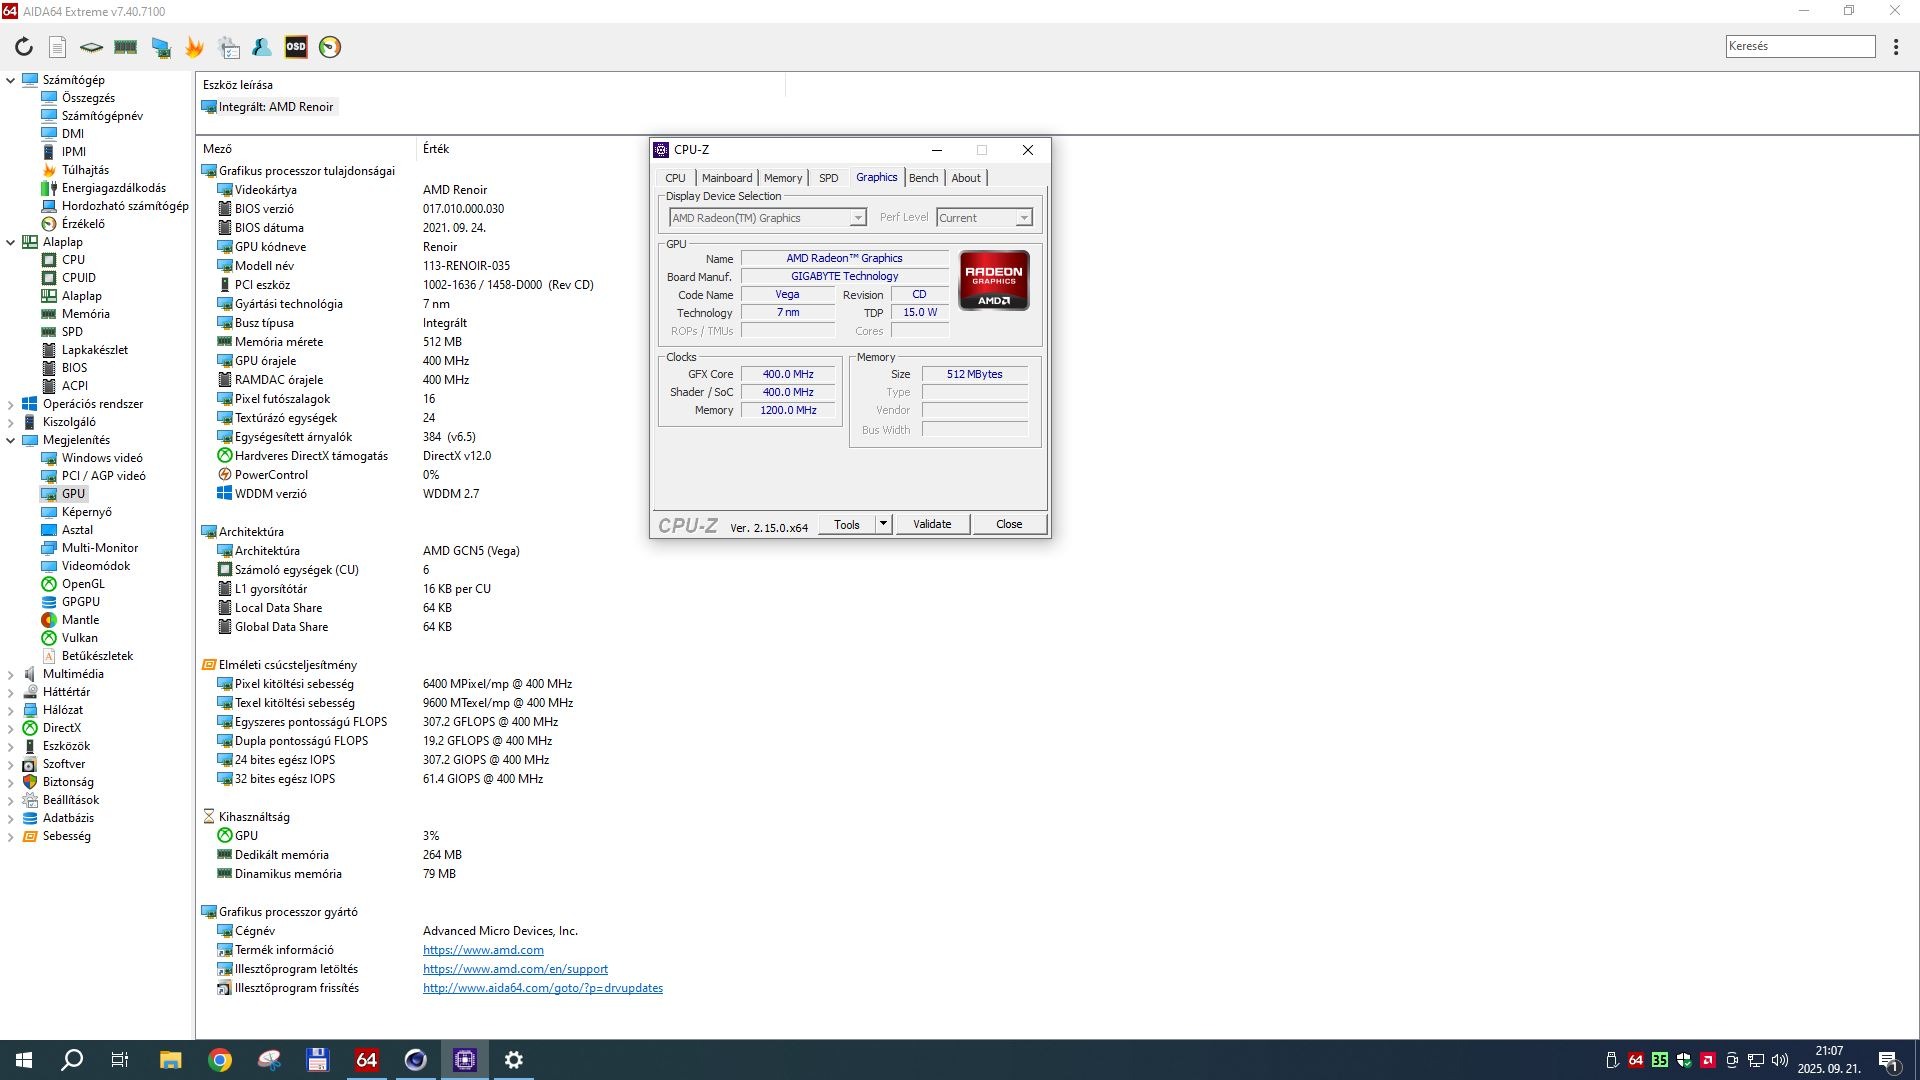The image size is (1920, 1080).
Task: Switch to the Mainboard tab in CPU-Z
Action: tap(727, 178)
